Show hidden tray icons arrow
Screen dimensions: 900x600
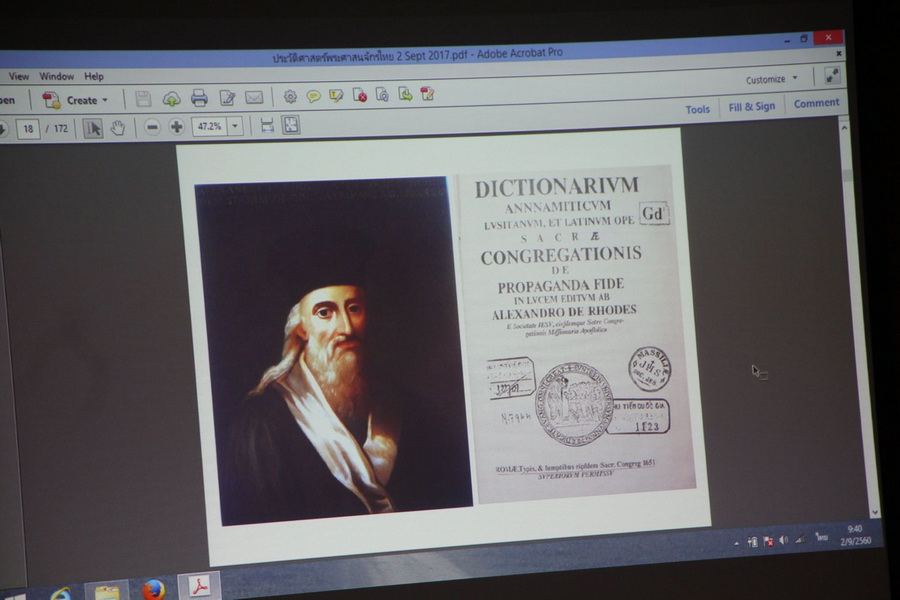[736, 543]
